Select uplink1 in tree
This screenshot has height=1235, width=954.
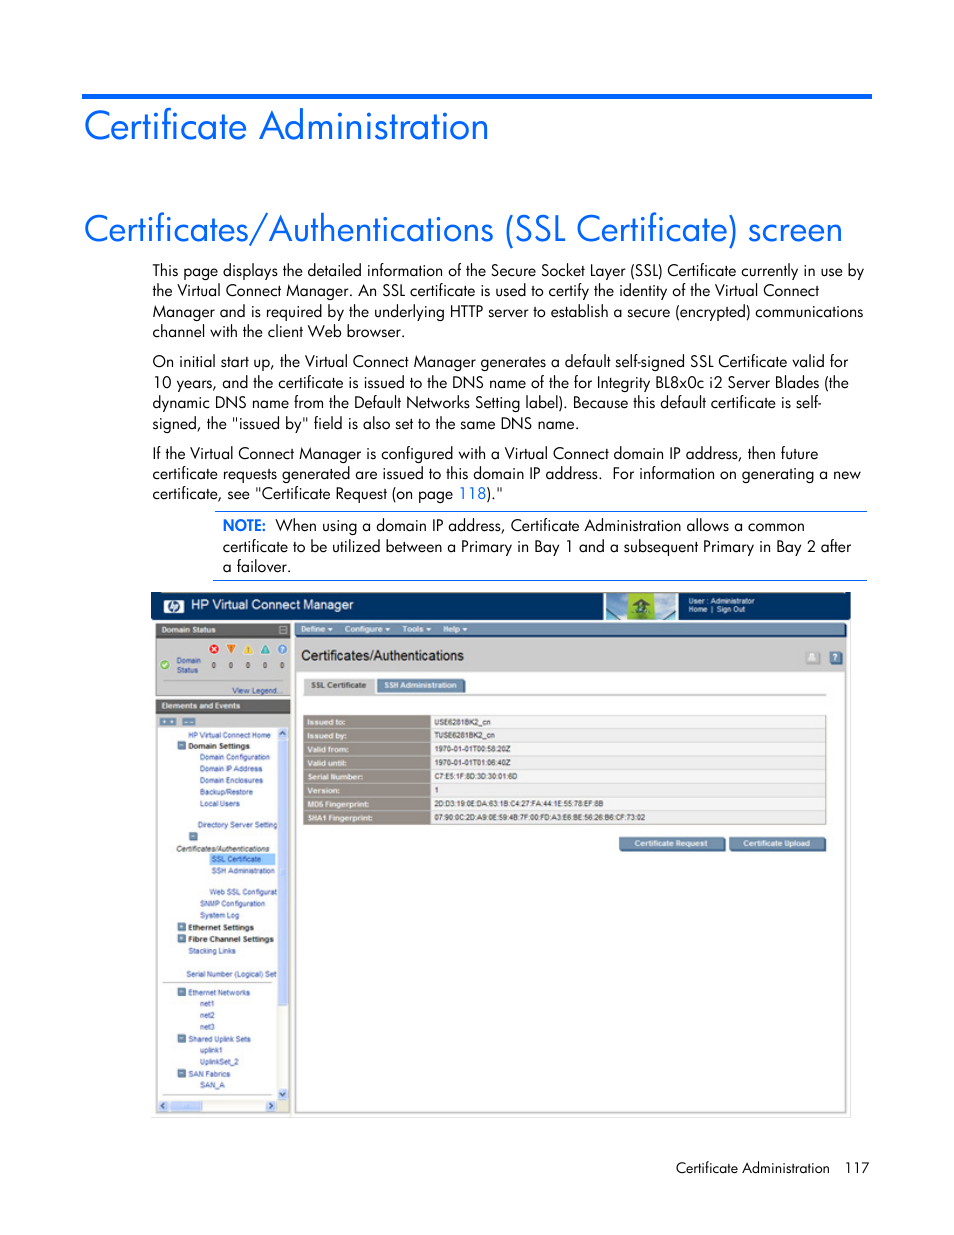pos(211,1050)
